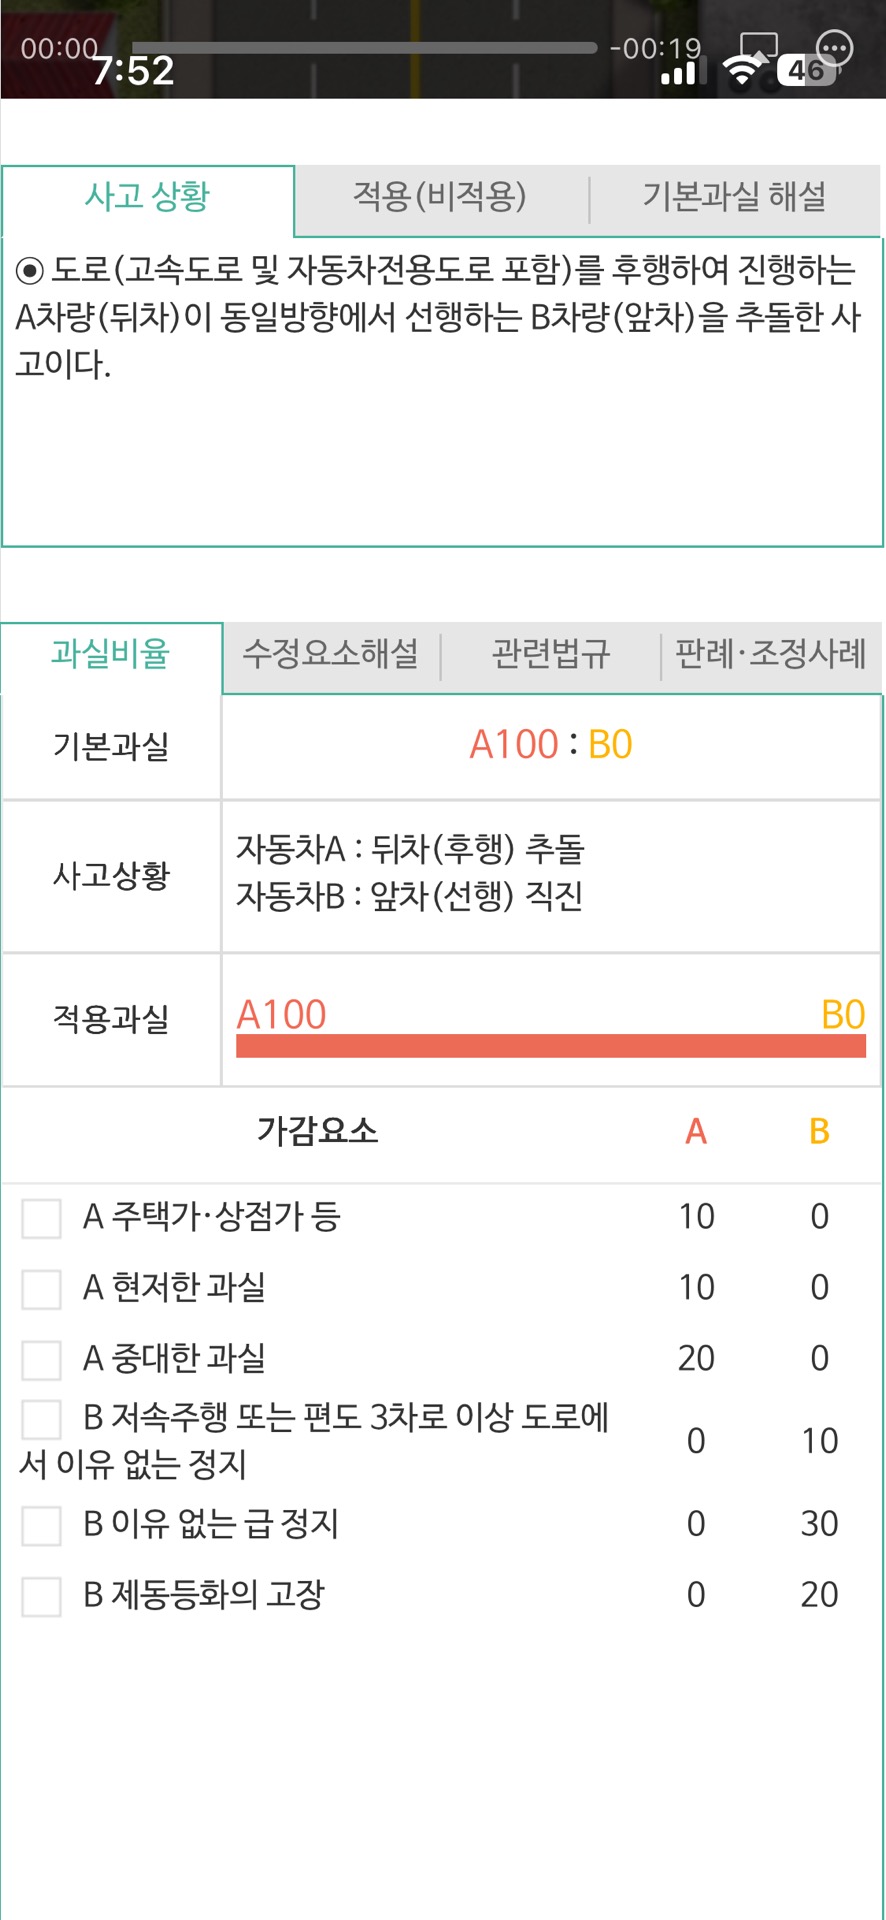Open the 기본과실 해설 tab
The image size is (886, 1920).
coord(734,197)
